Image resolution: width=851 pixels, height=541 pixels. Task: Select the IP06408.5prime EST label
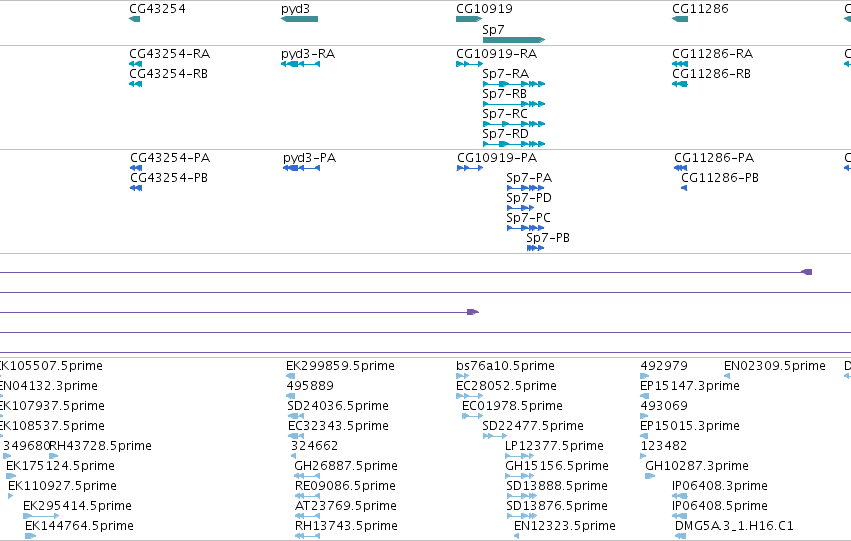coord(720,506)
